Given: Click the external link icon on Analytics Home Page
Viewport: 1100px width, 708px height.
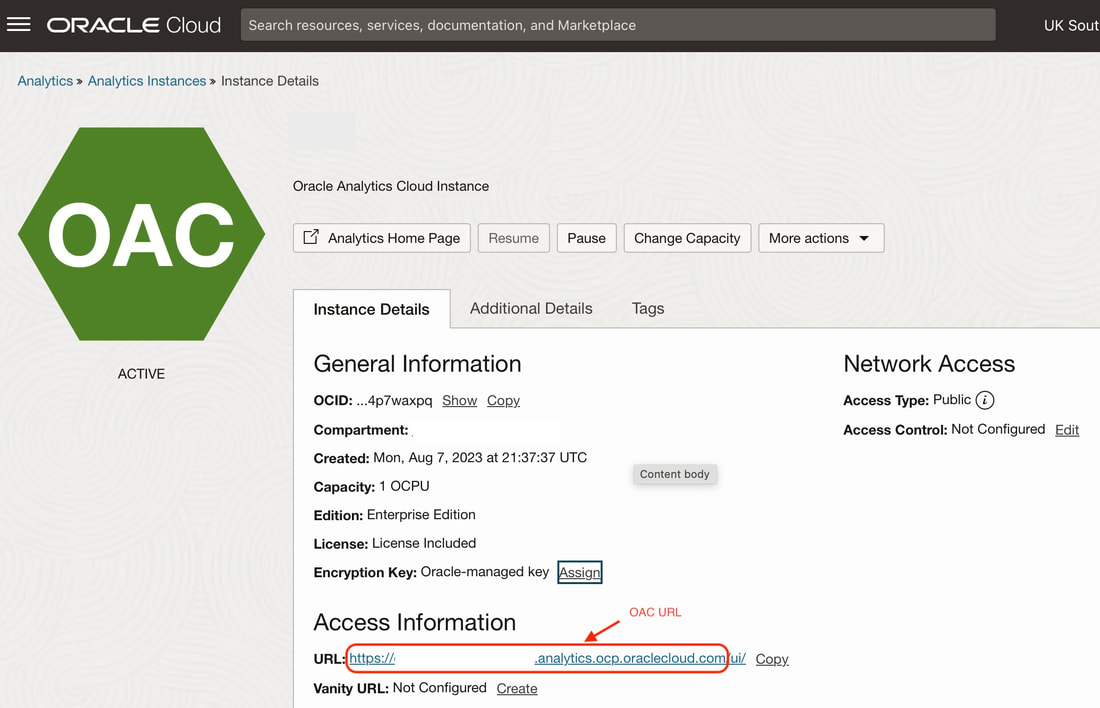Looking at the screenshot, I should pyautogui.click(x=311, y=236).
